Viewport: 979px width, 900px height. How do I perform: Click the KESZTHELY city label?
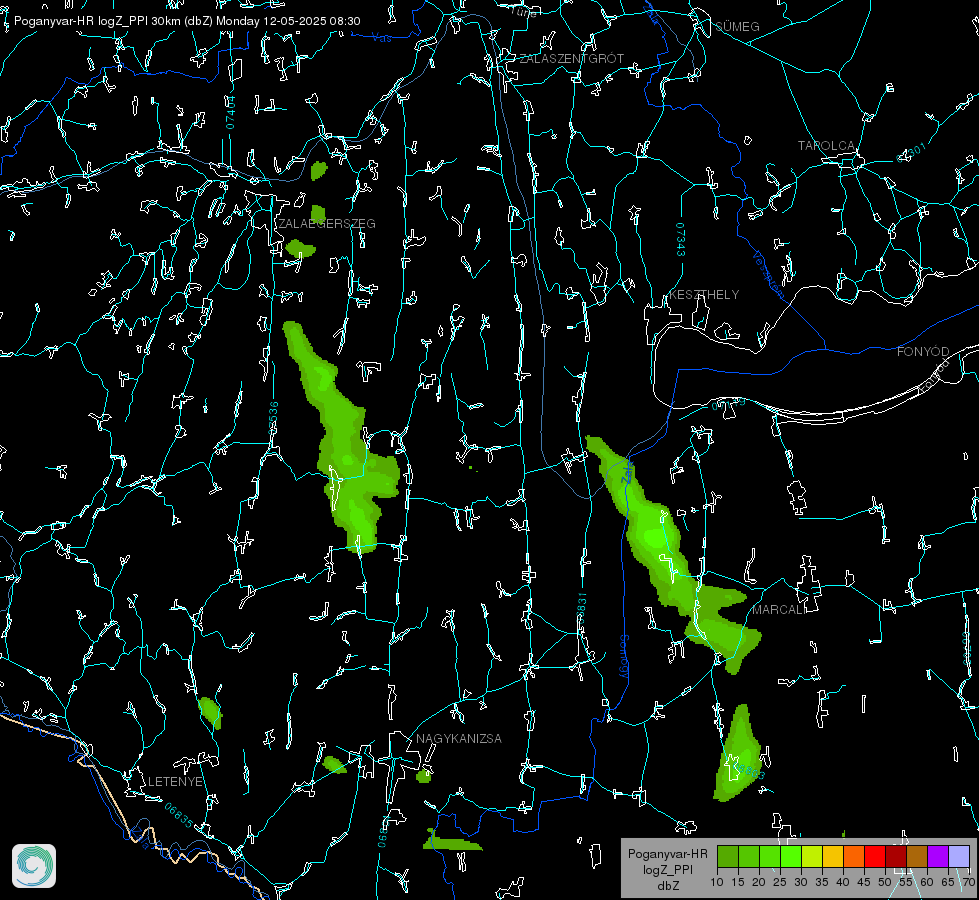coord(704,295)
